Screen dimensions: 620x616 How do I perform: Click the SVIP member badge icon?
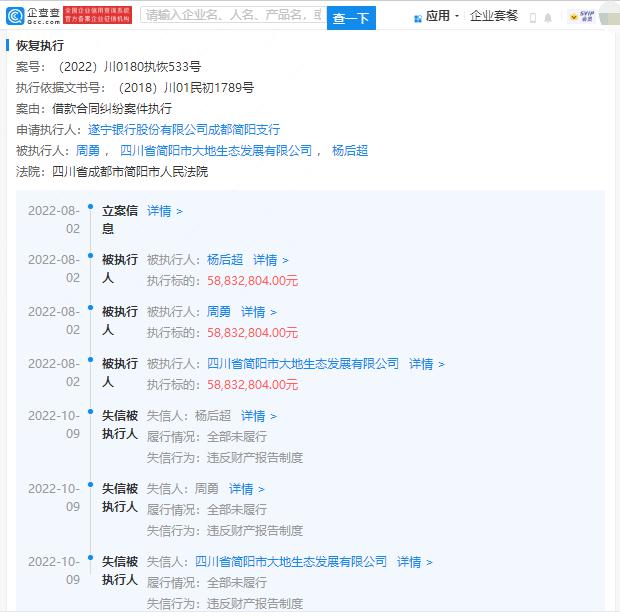[x=586, y=17]
